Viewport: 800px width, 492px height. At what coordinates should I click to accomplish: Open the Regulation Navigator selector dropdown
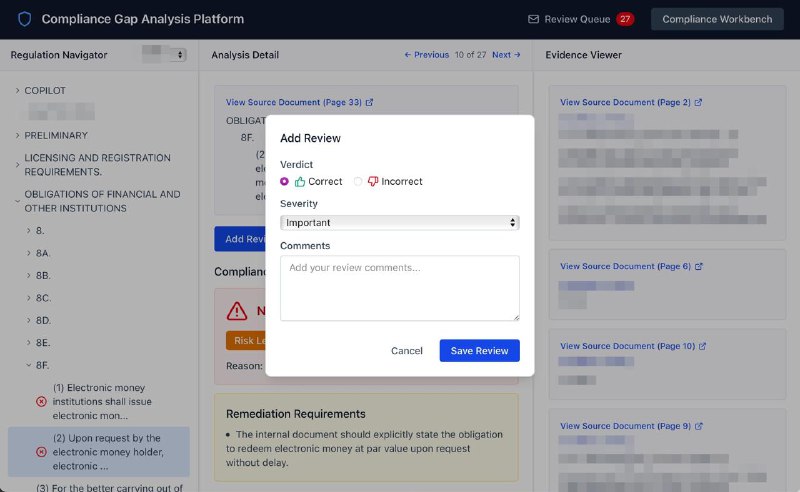(x=164, y=55)
